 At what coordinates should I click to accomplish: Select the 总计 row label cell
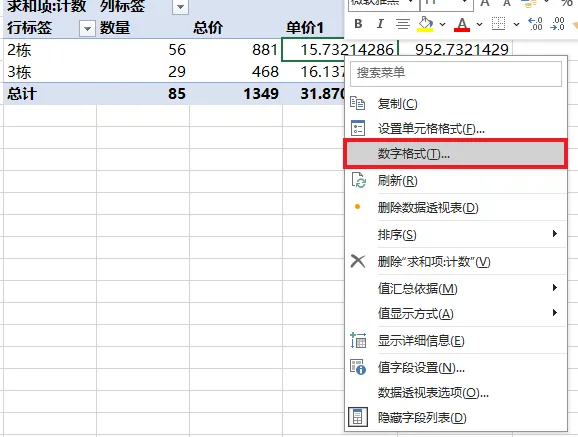click(x=49, y=94)
